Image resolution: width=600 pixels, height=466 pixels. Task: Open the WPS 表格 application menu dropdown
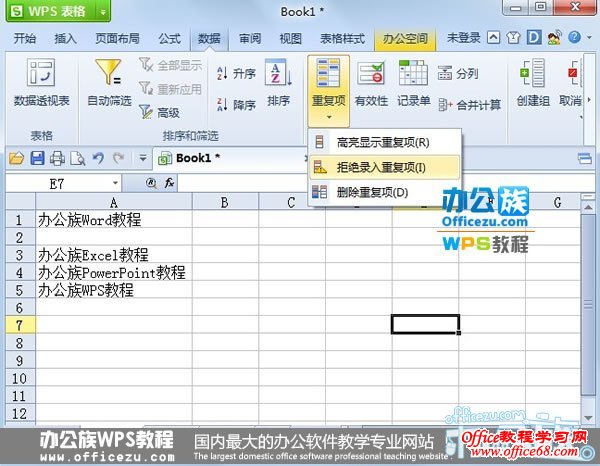[x=103, y=12]
